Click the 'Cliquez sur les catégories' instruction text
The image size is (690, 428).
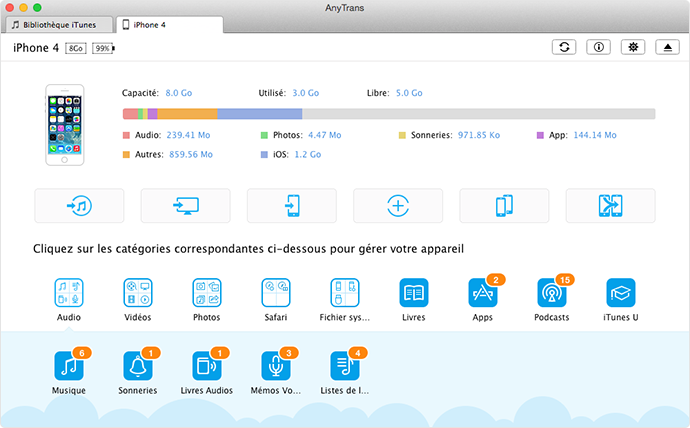(x=248, y=249)
